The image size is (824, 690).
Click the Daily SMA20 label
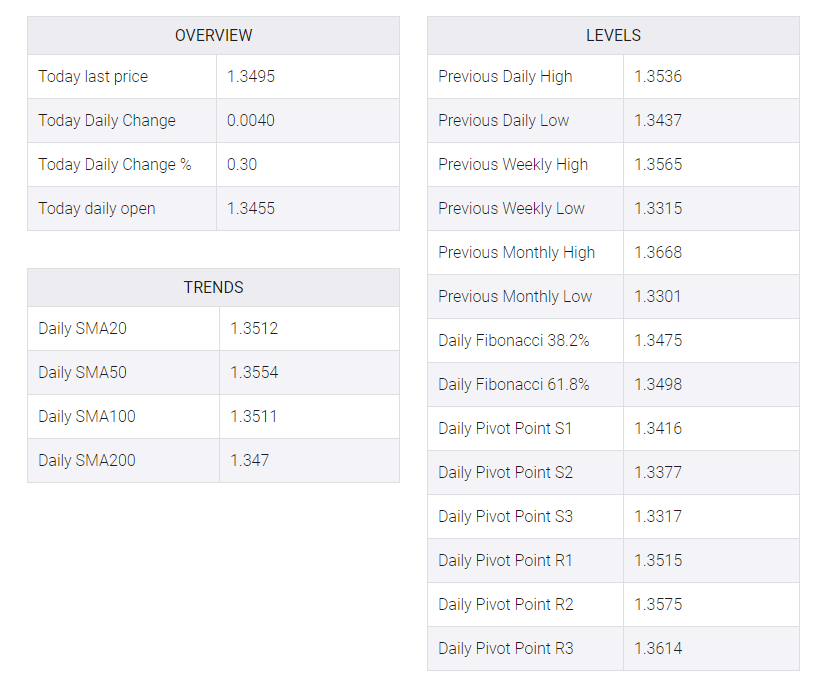(x=83, y=328)
